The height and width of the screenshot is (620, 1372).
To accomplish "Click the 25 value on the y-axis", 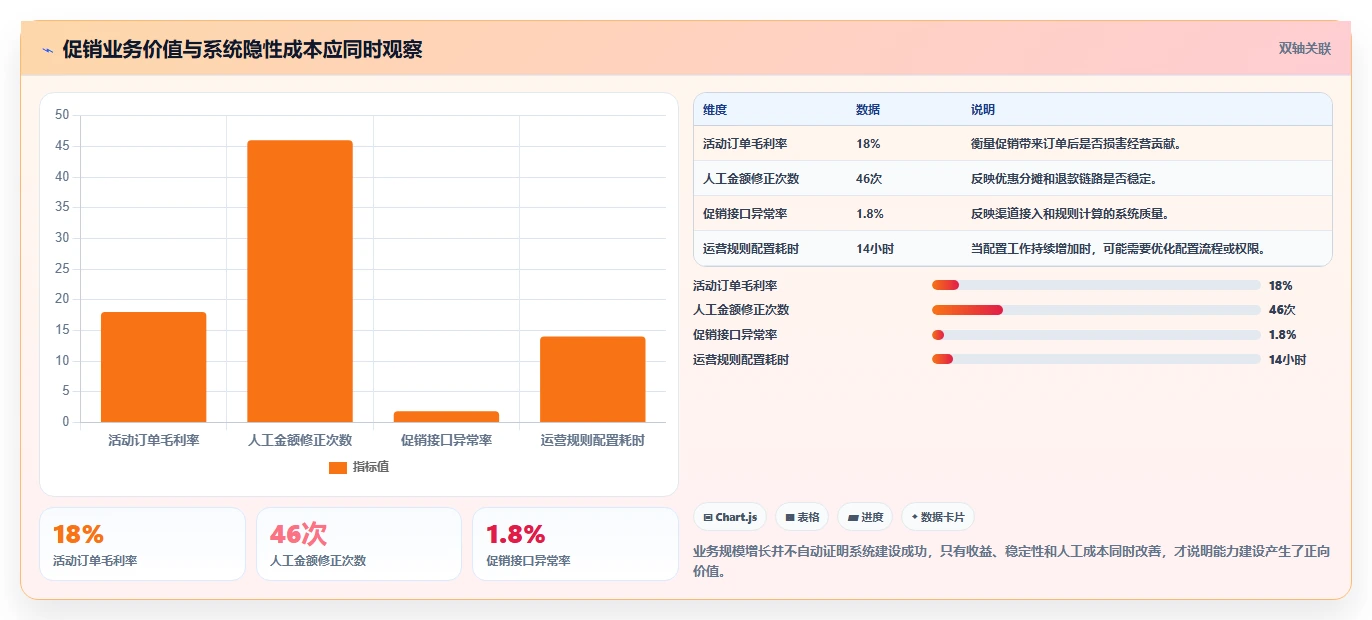I will [62, 269].
